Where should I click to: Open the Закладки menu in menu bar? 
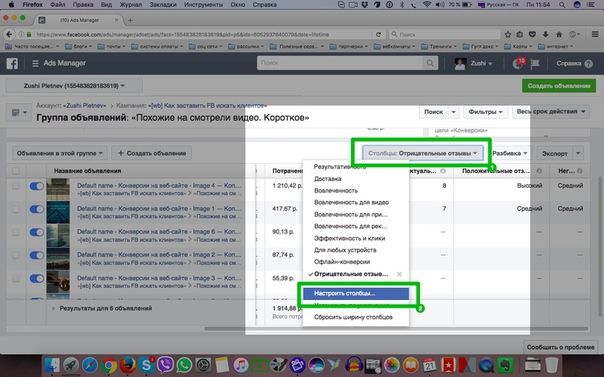tap(163, 5)
